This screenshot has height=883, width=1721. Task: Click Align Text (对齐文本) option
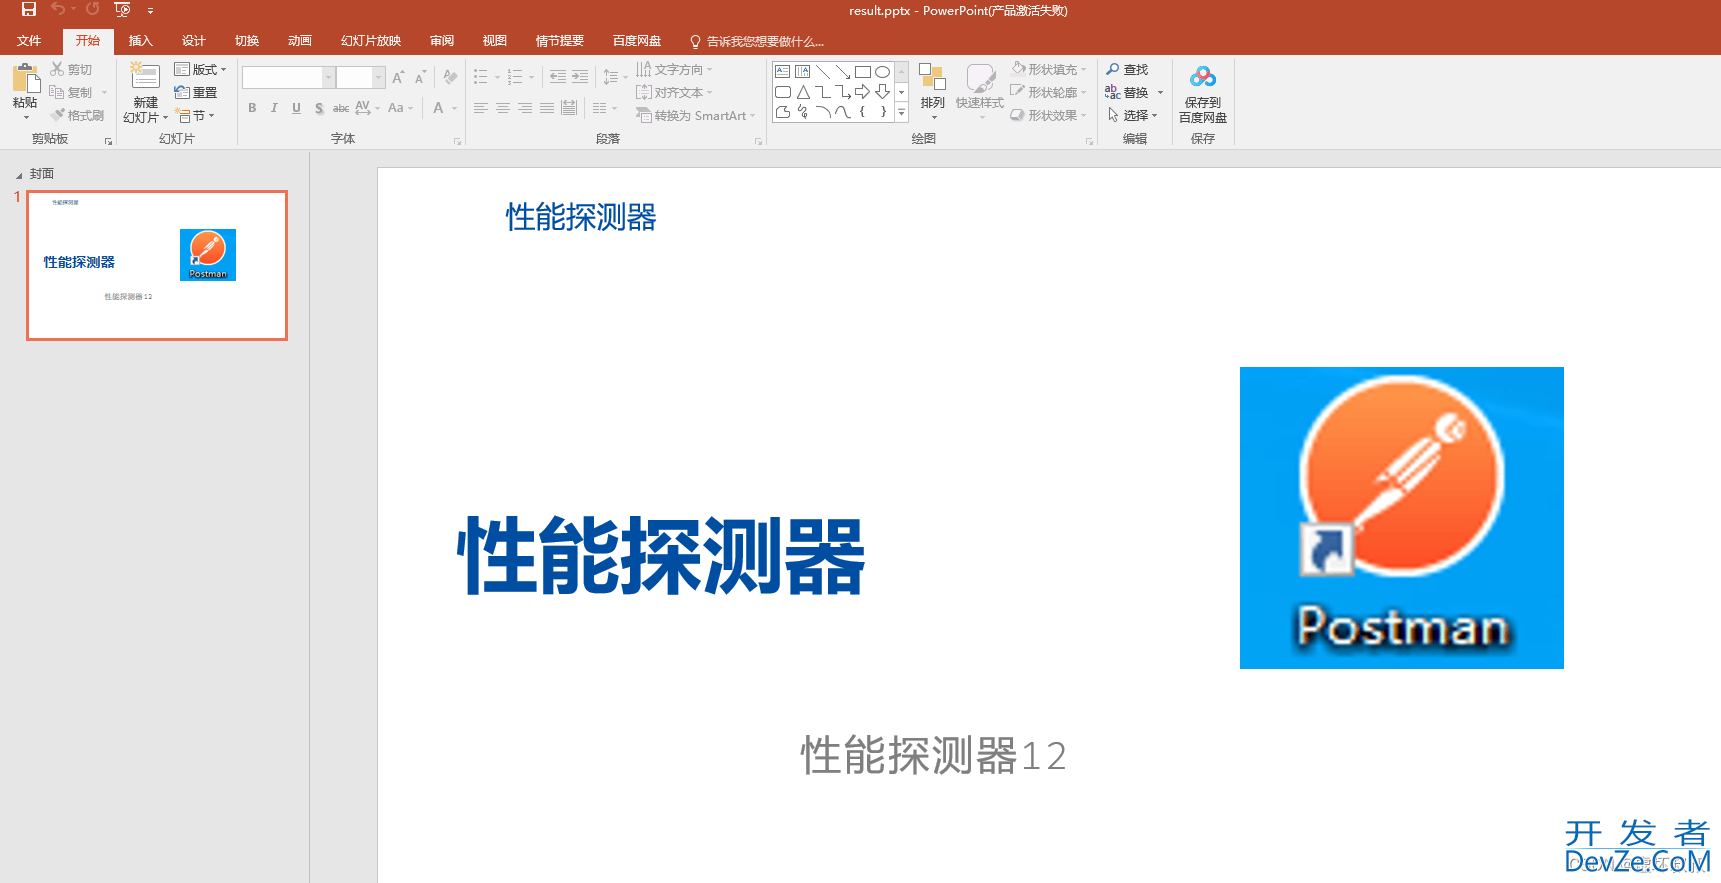[674, 92]
